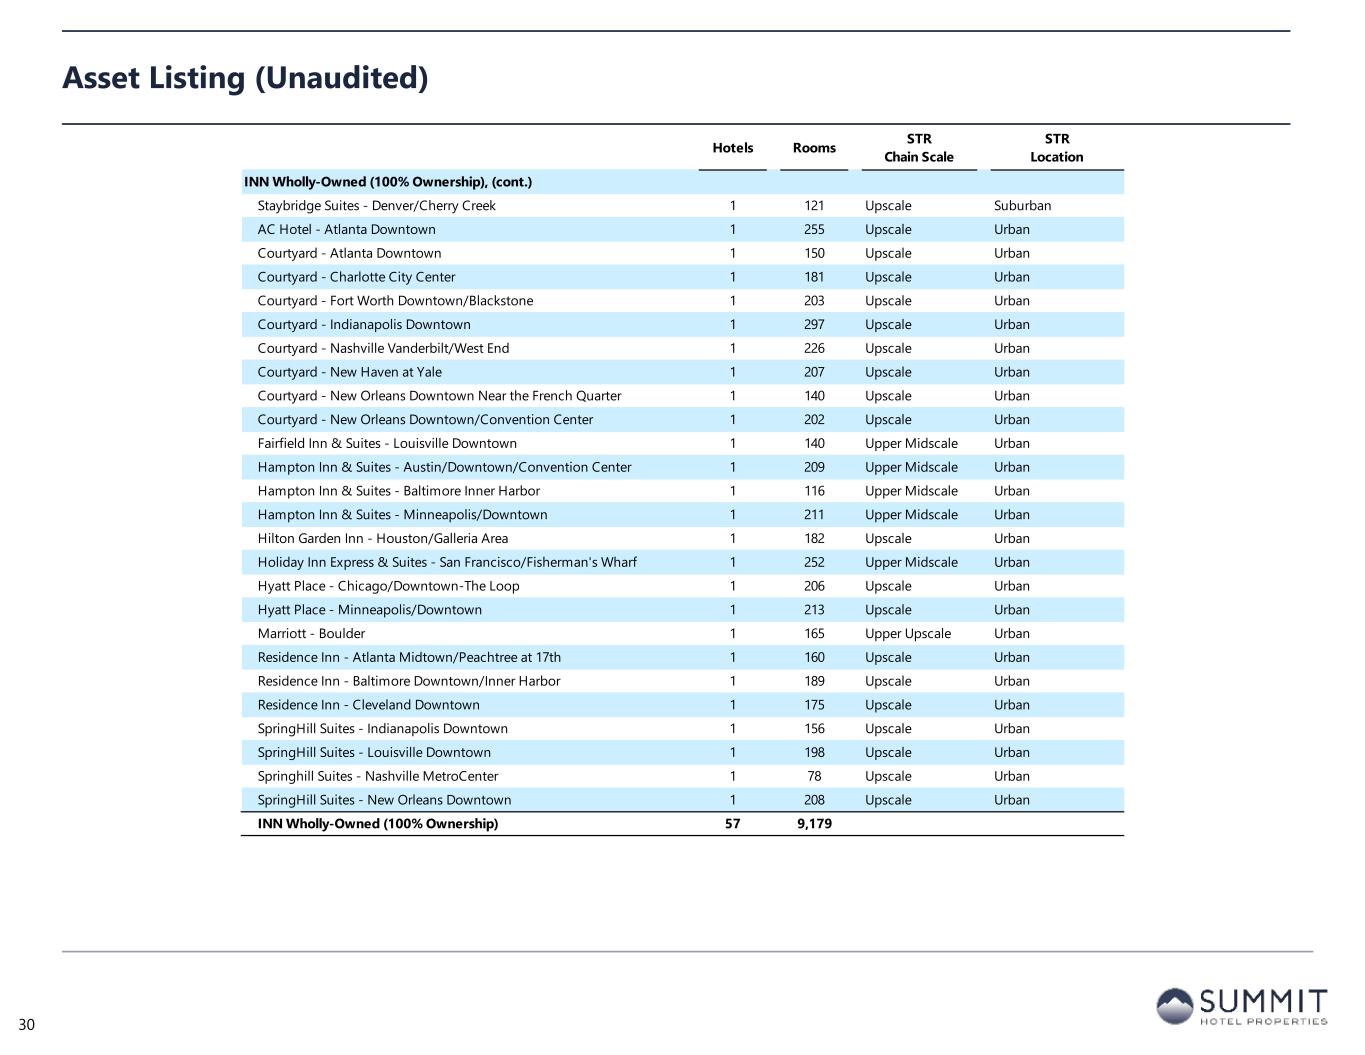Viewport: 1365px width, 1055px height.
Task: Select the Springhill Suites - Nashville MetroCenter row
Action: click(x=377, y=777)
